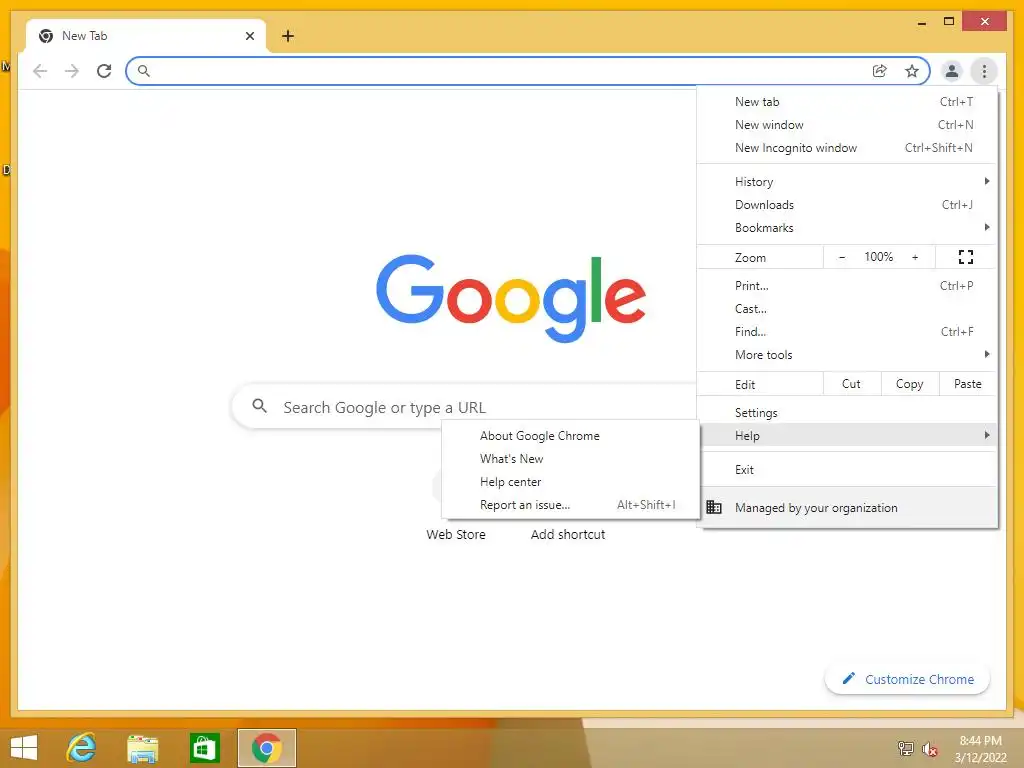Select New window menu item
Viewport: 1024px width, 768px height.
[x=847, y=124]
